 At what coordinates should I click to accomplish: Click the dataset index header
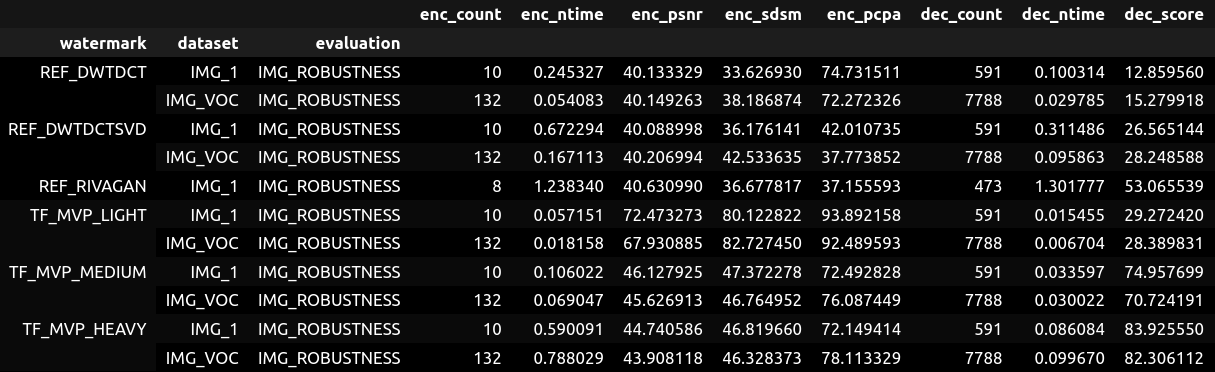208,43
